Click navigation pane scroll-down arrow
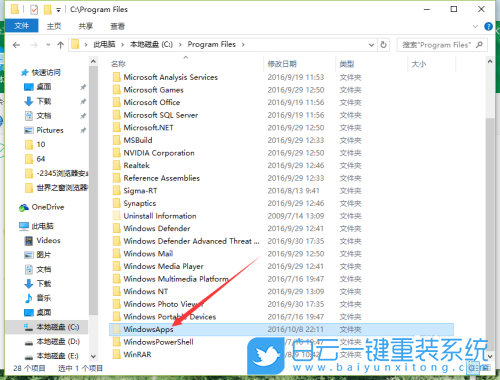The height and width of the screenshot is (380, 500). pyautogui.click(x=93, y=356)
